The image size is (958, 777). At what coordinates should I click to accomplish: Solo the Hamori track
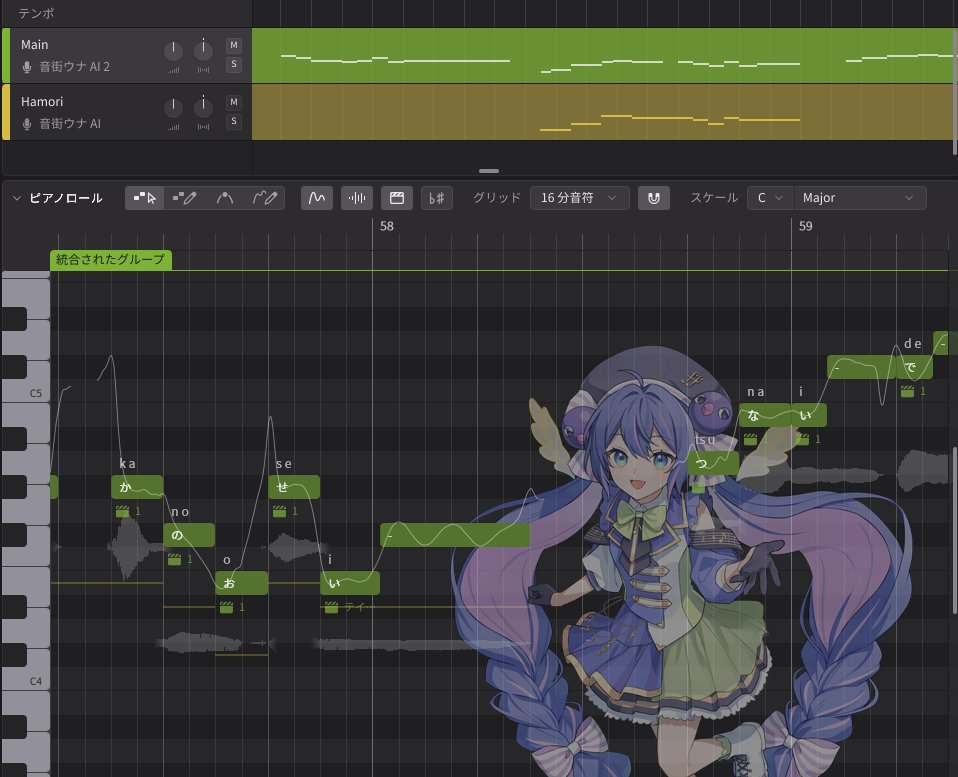[233, 121]
